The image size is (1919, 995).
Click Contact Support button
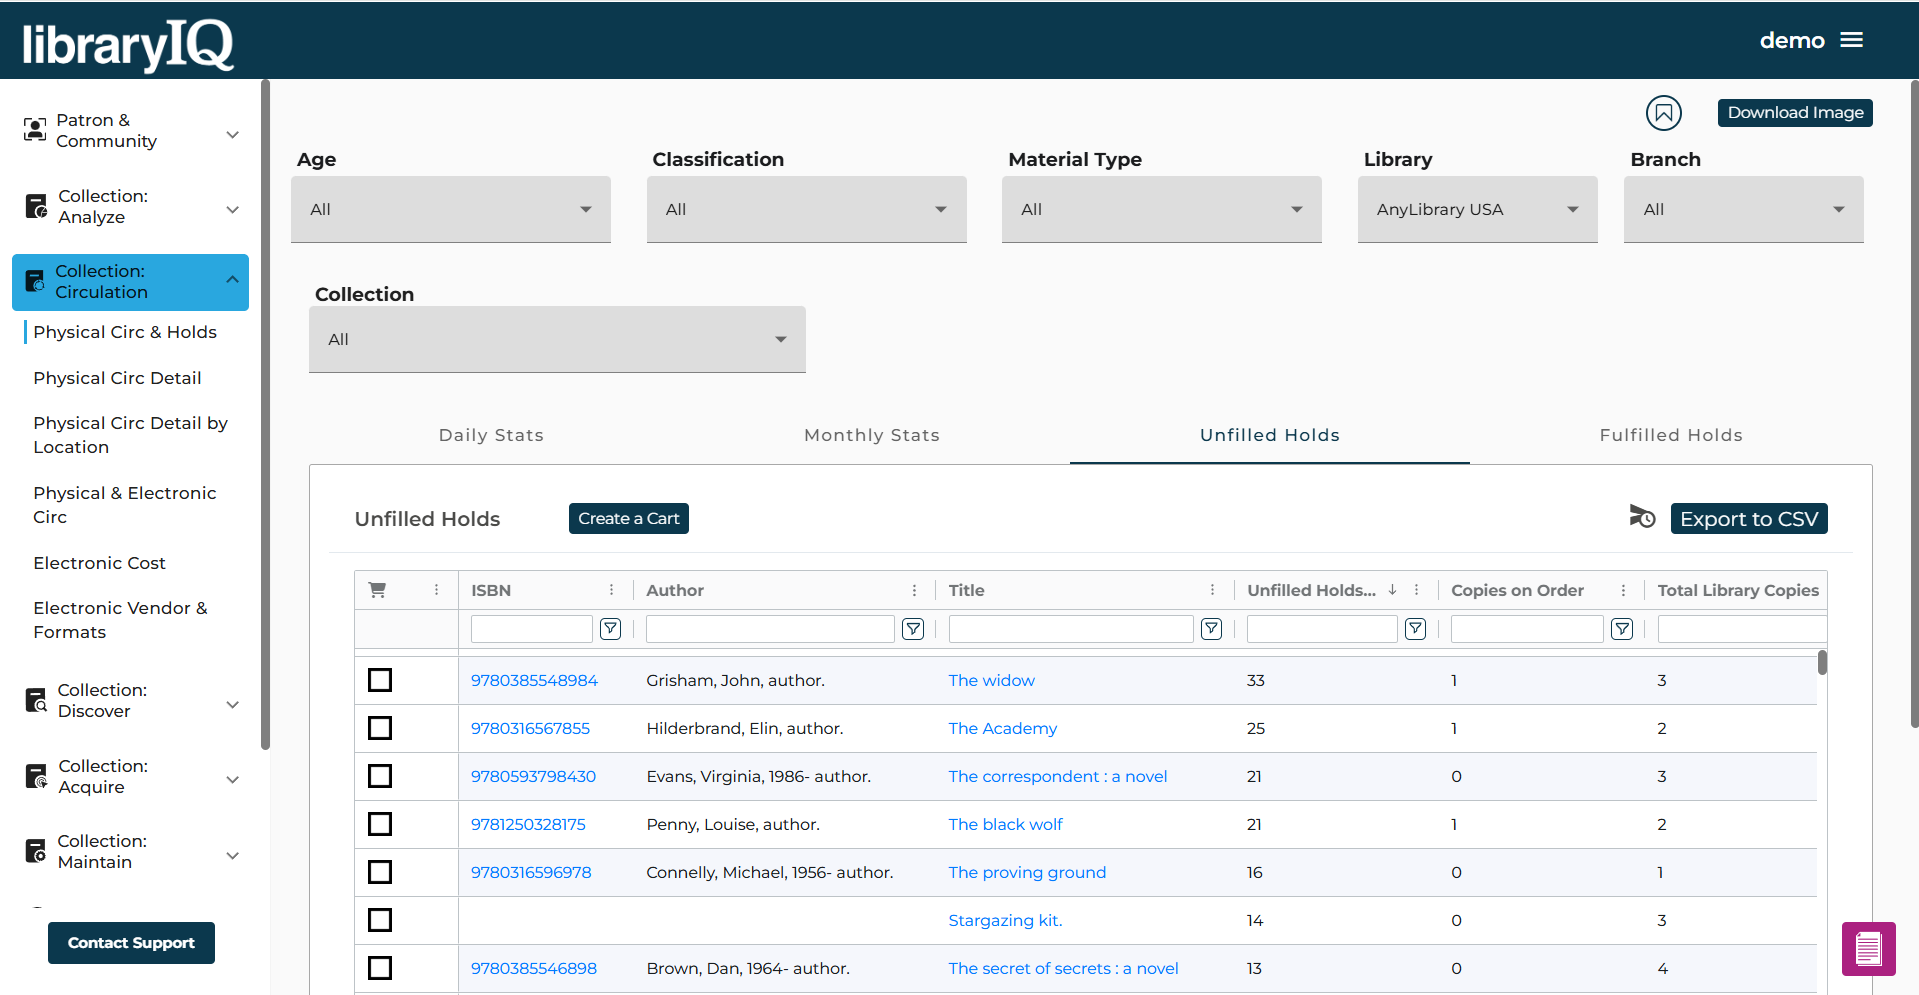click(x=131, y=943)
